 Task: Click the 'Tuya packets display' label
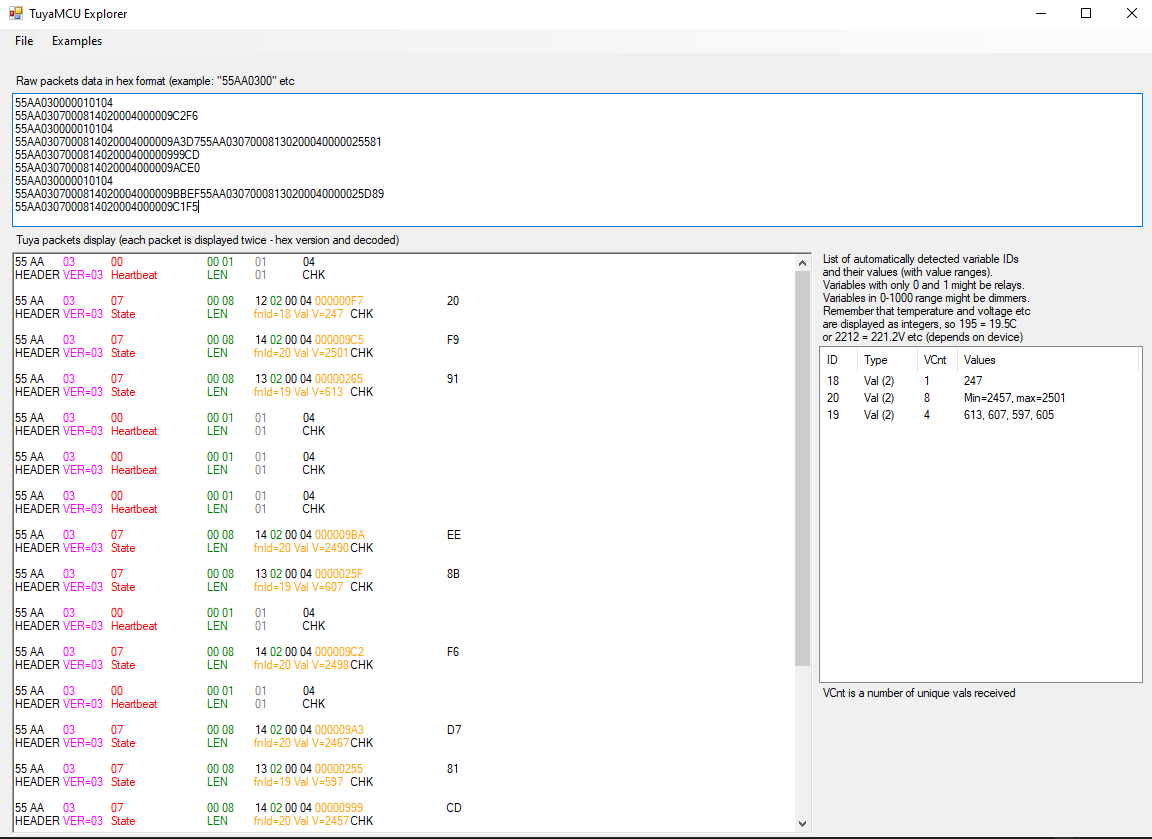(208, 240)
